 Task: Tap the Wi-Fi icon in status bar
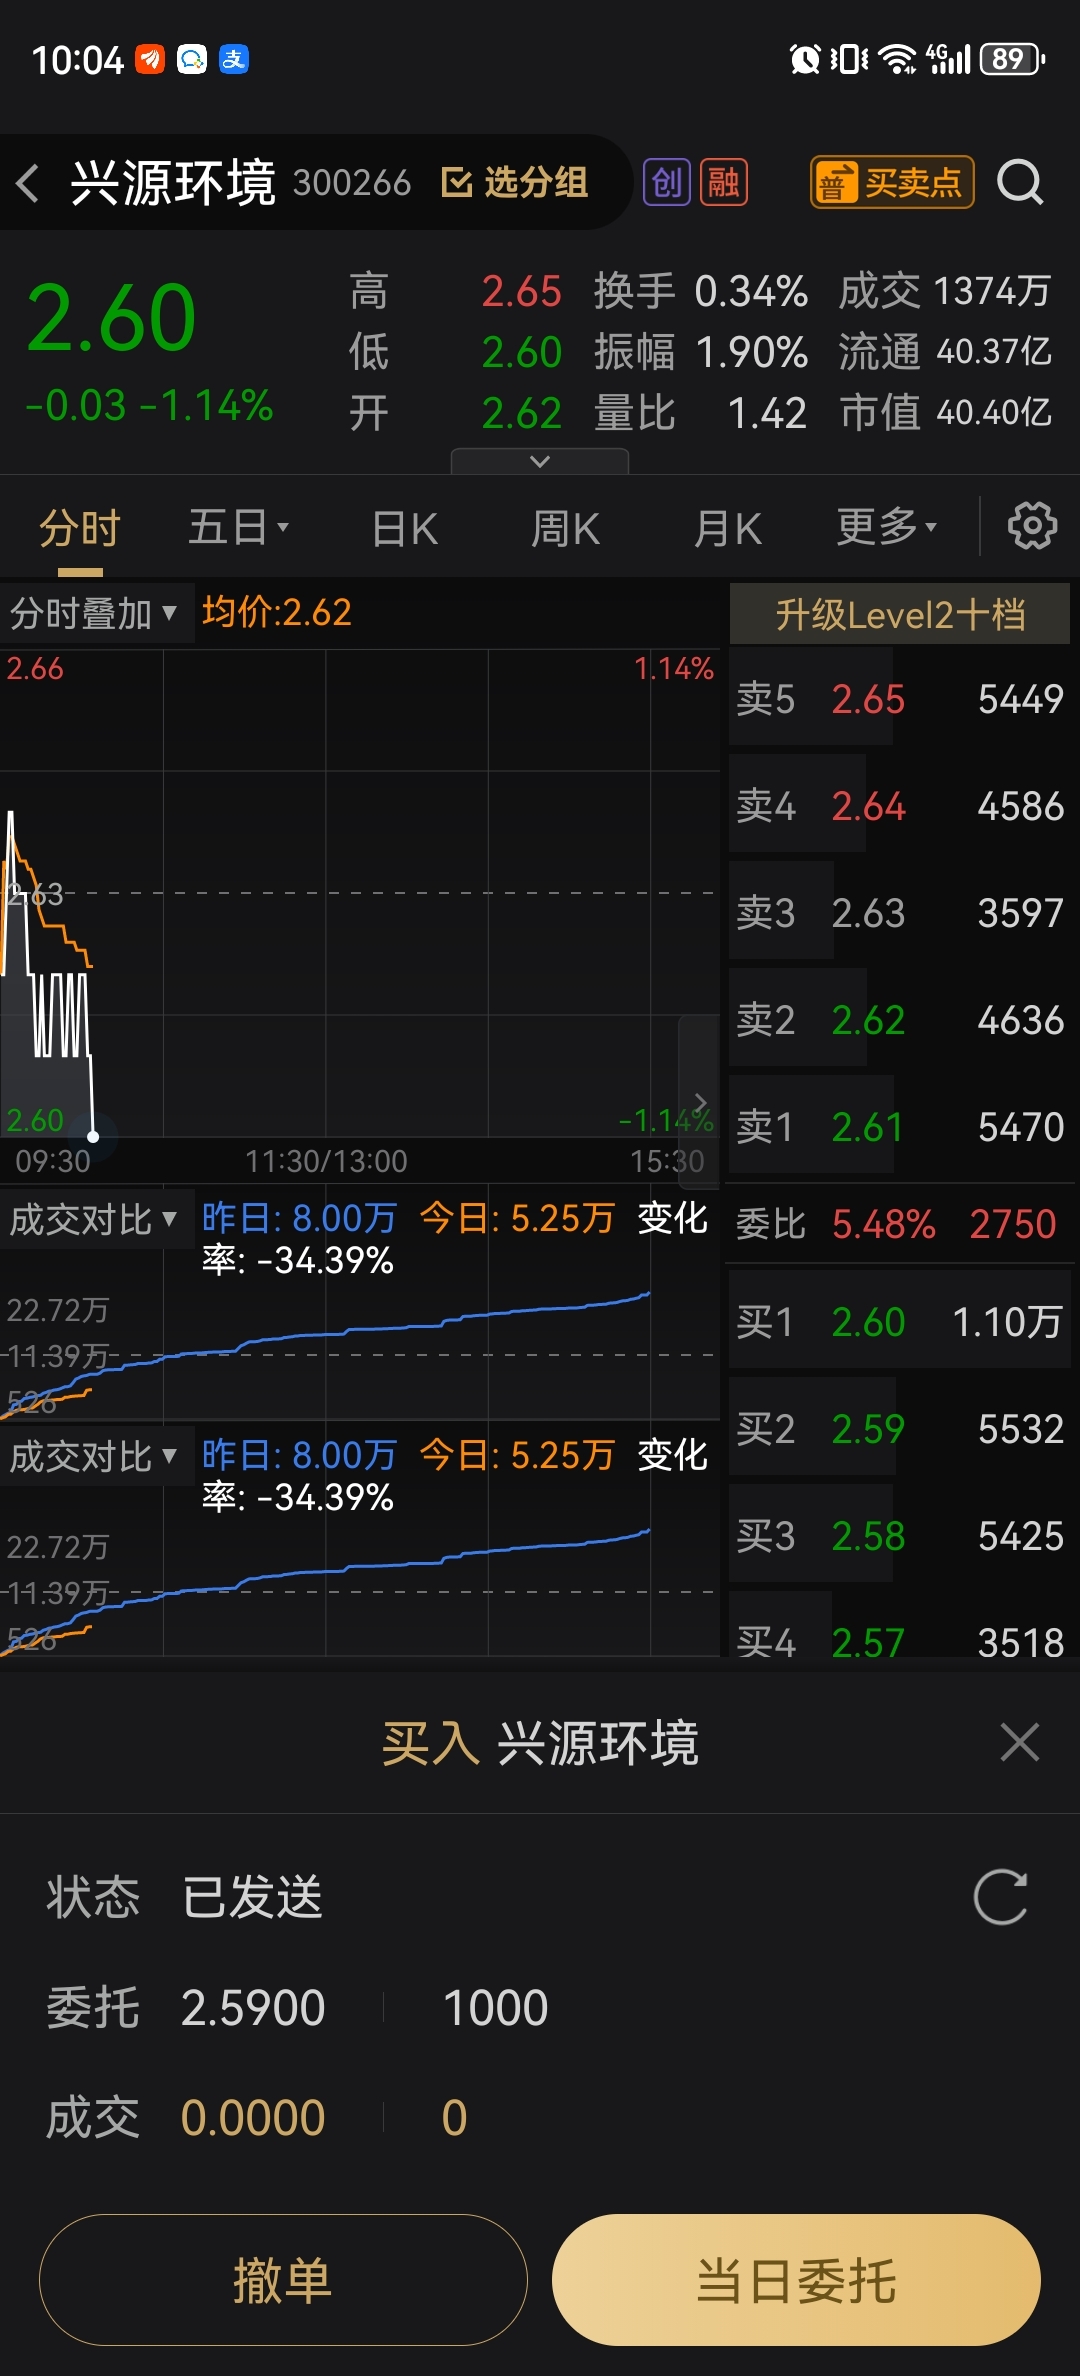(897, 59)
